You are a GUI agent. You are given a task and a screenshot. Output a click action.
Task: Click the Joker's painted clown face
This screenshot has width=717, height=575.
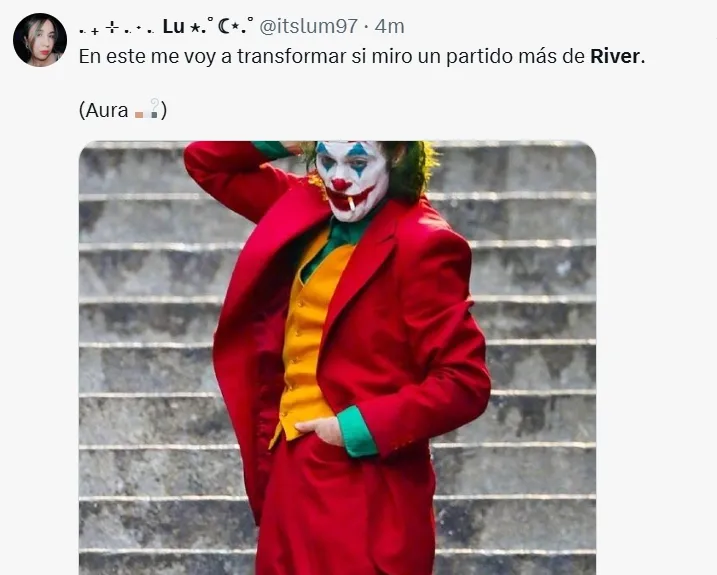coord(352,179)
